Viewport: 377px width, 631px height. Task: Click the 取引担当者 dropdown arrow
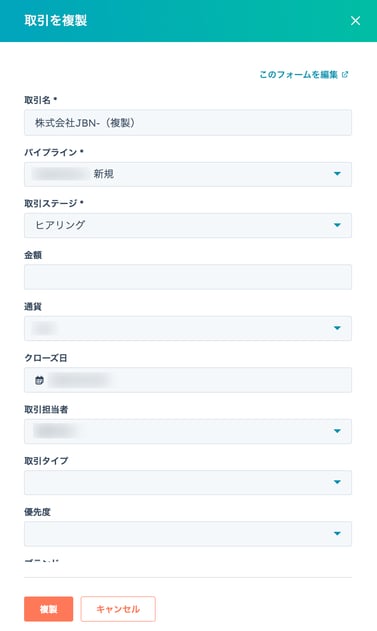(x=337, y=431)
